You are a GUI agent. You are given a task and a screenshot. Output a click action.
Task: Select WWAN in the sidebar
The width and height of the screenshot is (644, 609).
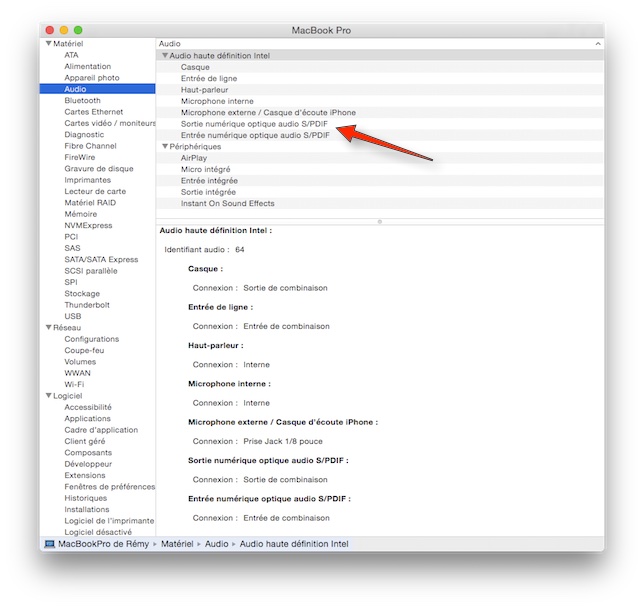coord(77,373)
